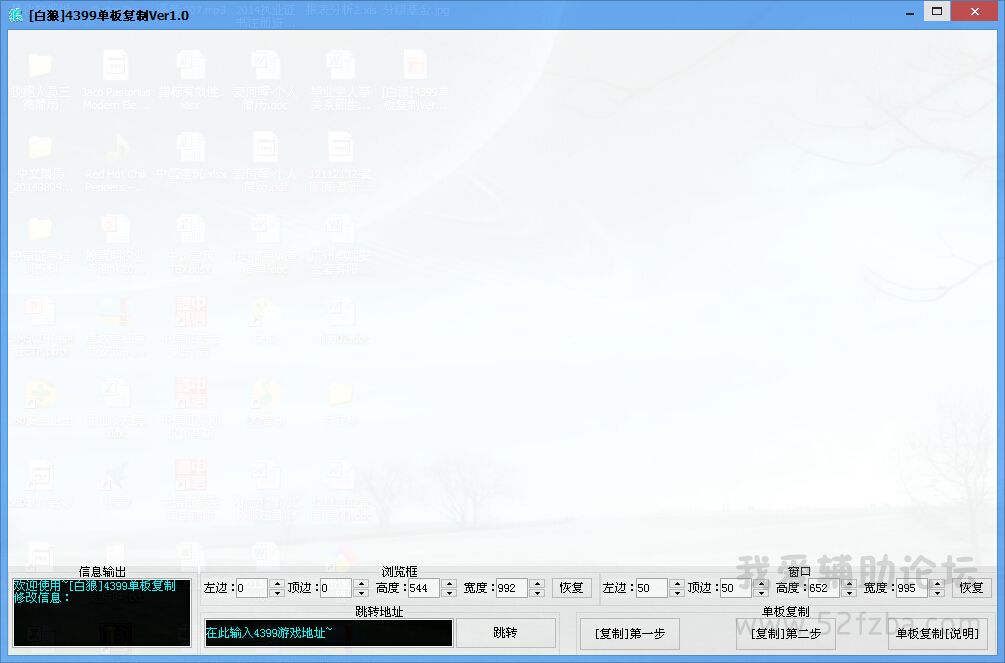The width and height of the screenshot is (1005, 663).
Task: Click the 浏览框 左边 input field
Action: pyautogui.click(x=252, y=588)
